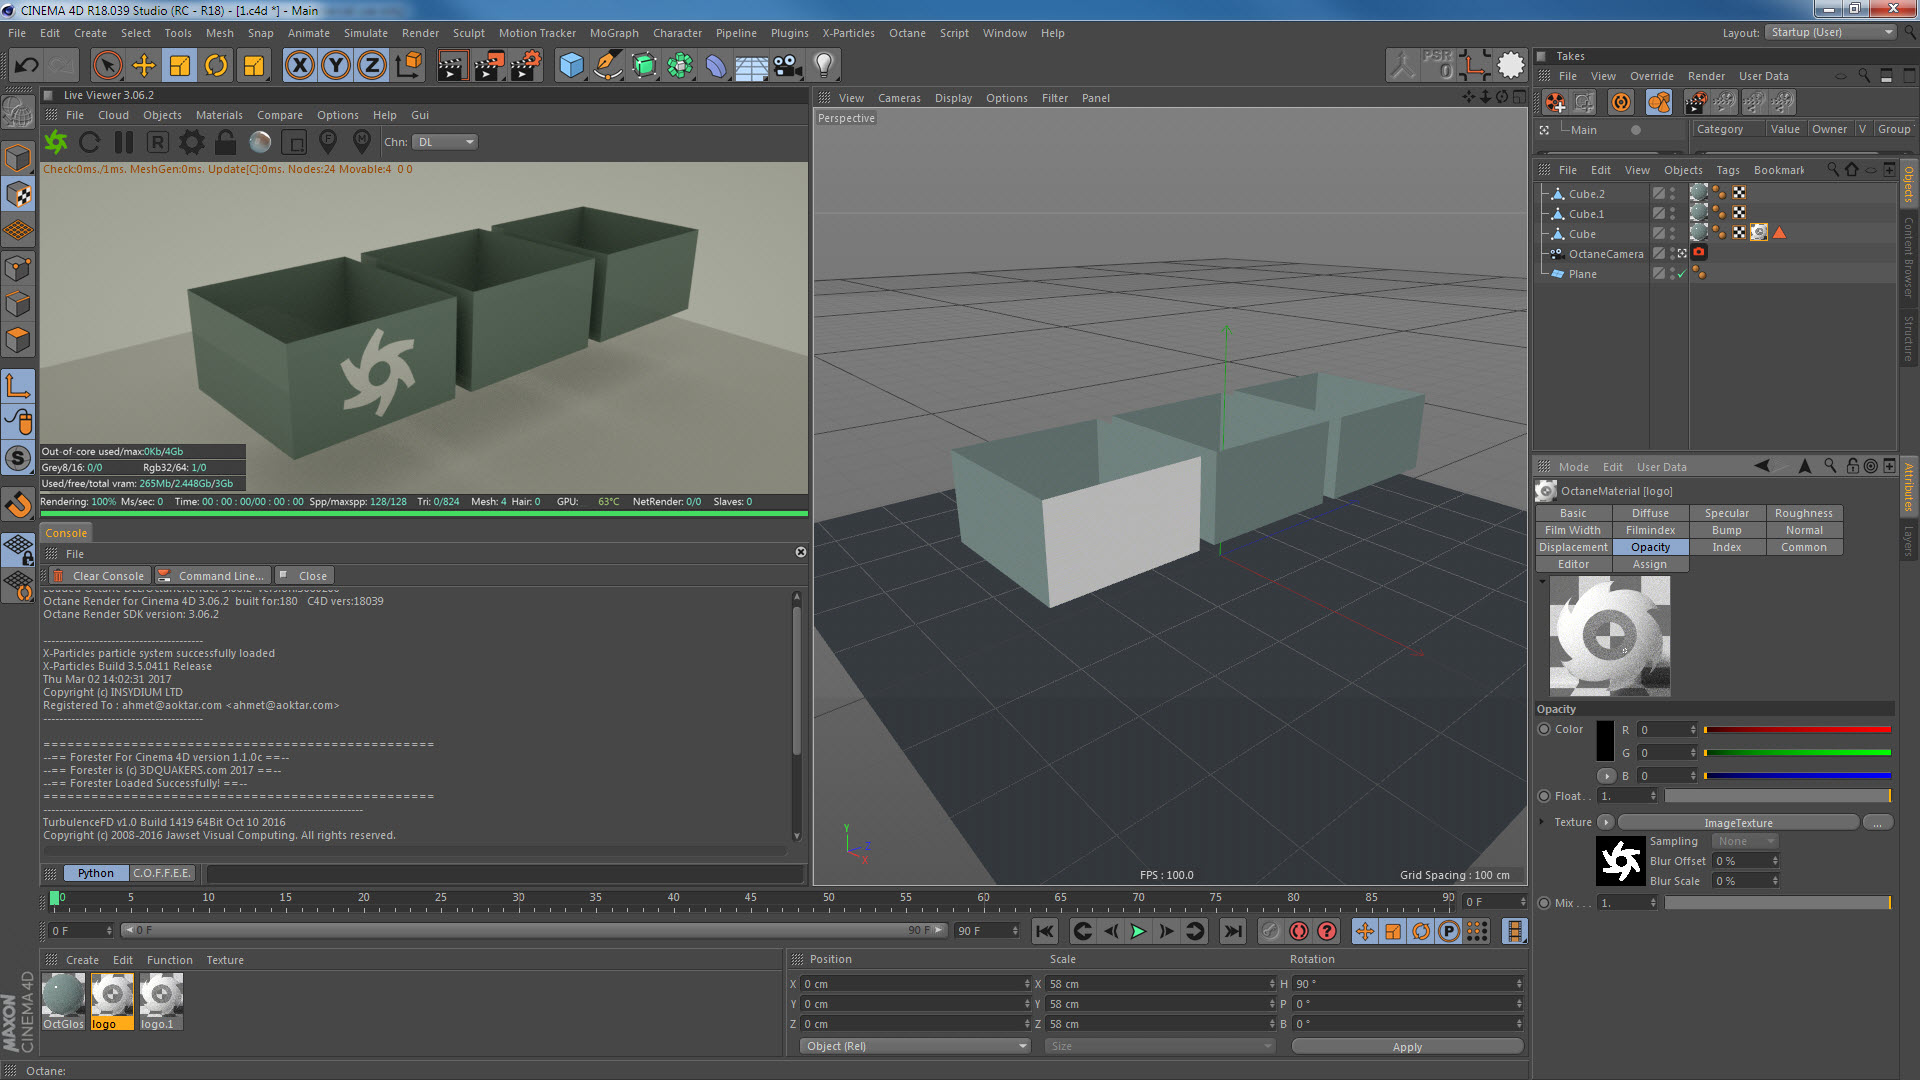Open Live Viewer settings gear
The image size is (1920, 1080).
tap(191, 142)
